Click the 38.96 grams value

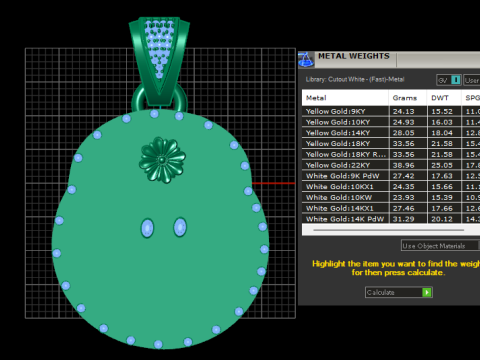[403, 165]
